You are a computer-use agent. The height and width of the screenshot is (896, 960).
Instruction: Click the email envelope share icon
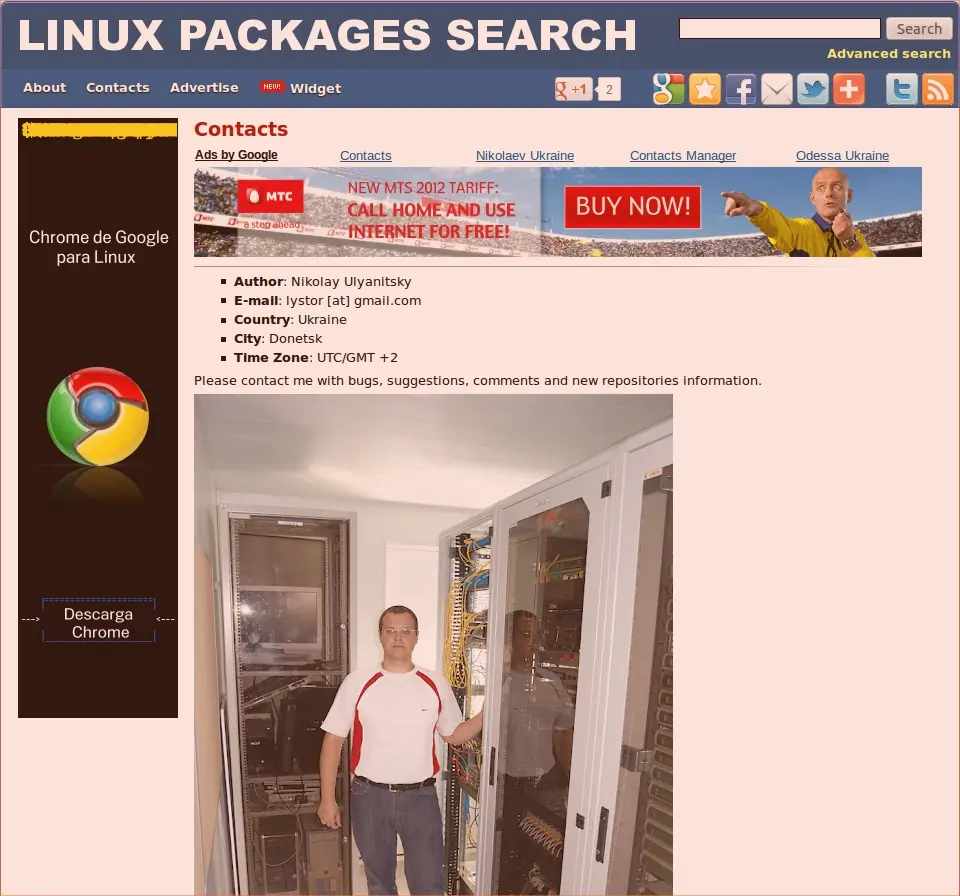pyautogui.click(x=776, y=89)
